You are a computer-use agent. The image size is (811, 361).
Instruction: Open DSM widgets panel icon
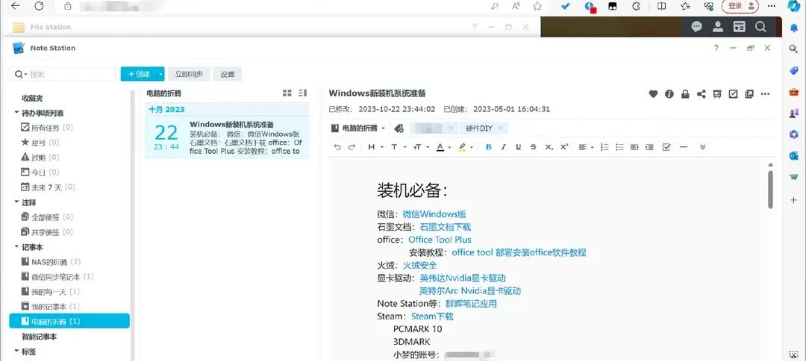[x=739, y=27]
